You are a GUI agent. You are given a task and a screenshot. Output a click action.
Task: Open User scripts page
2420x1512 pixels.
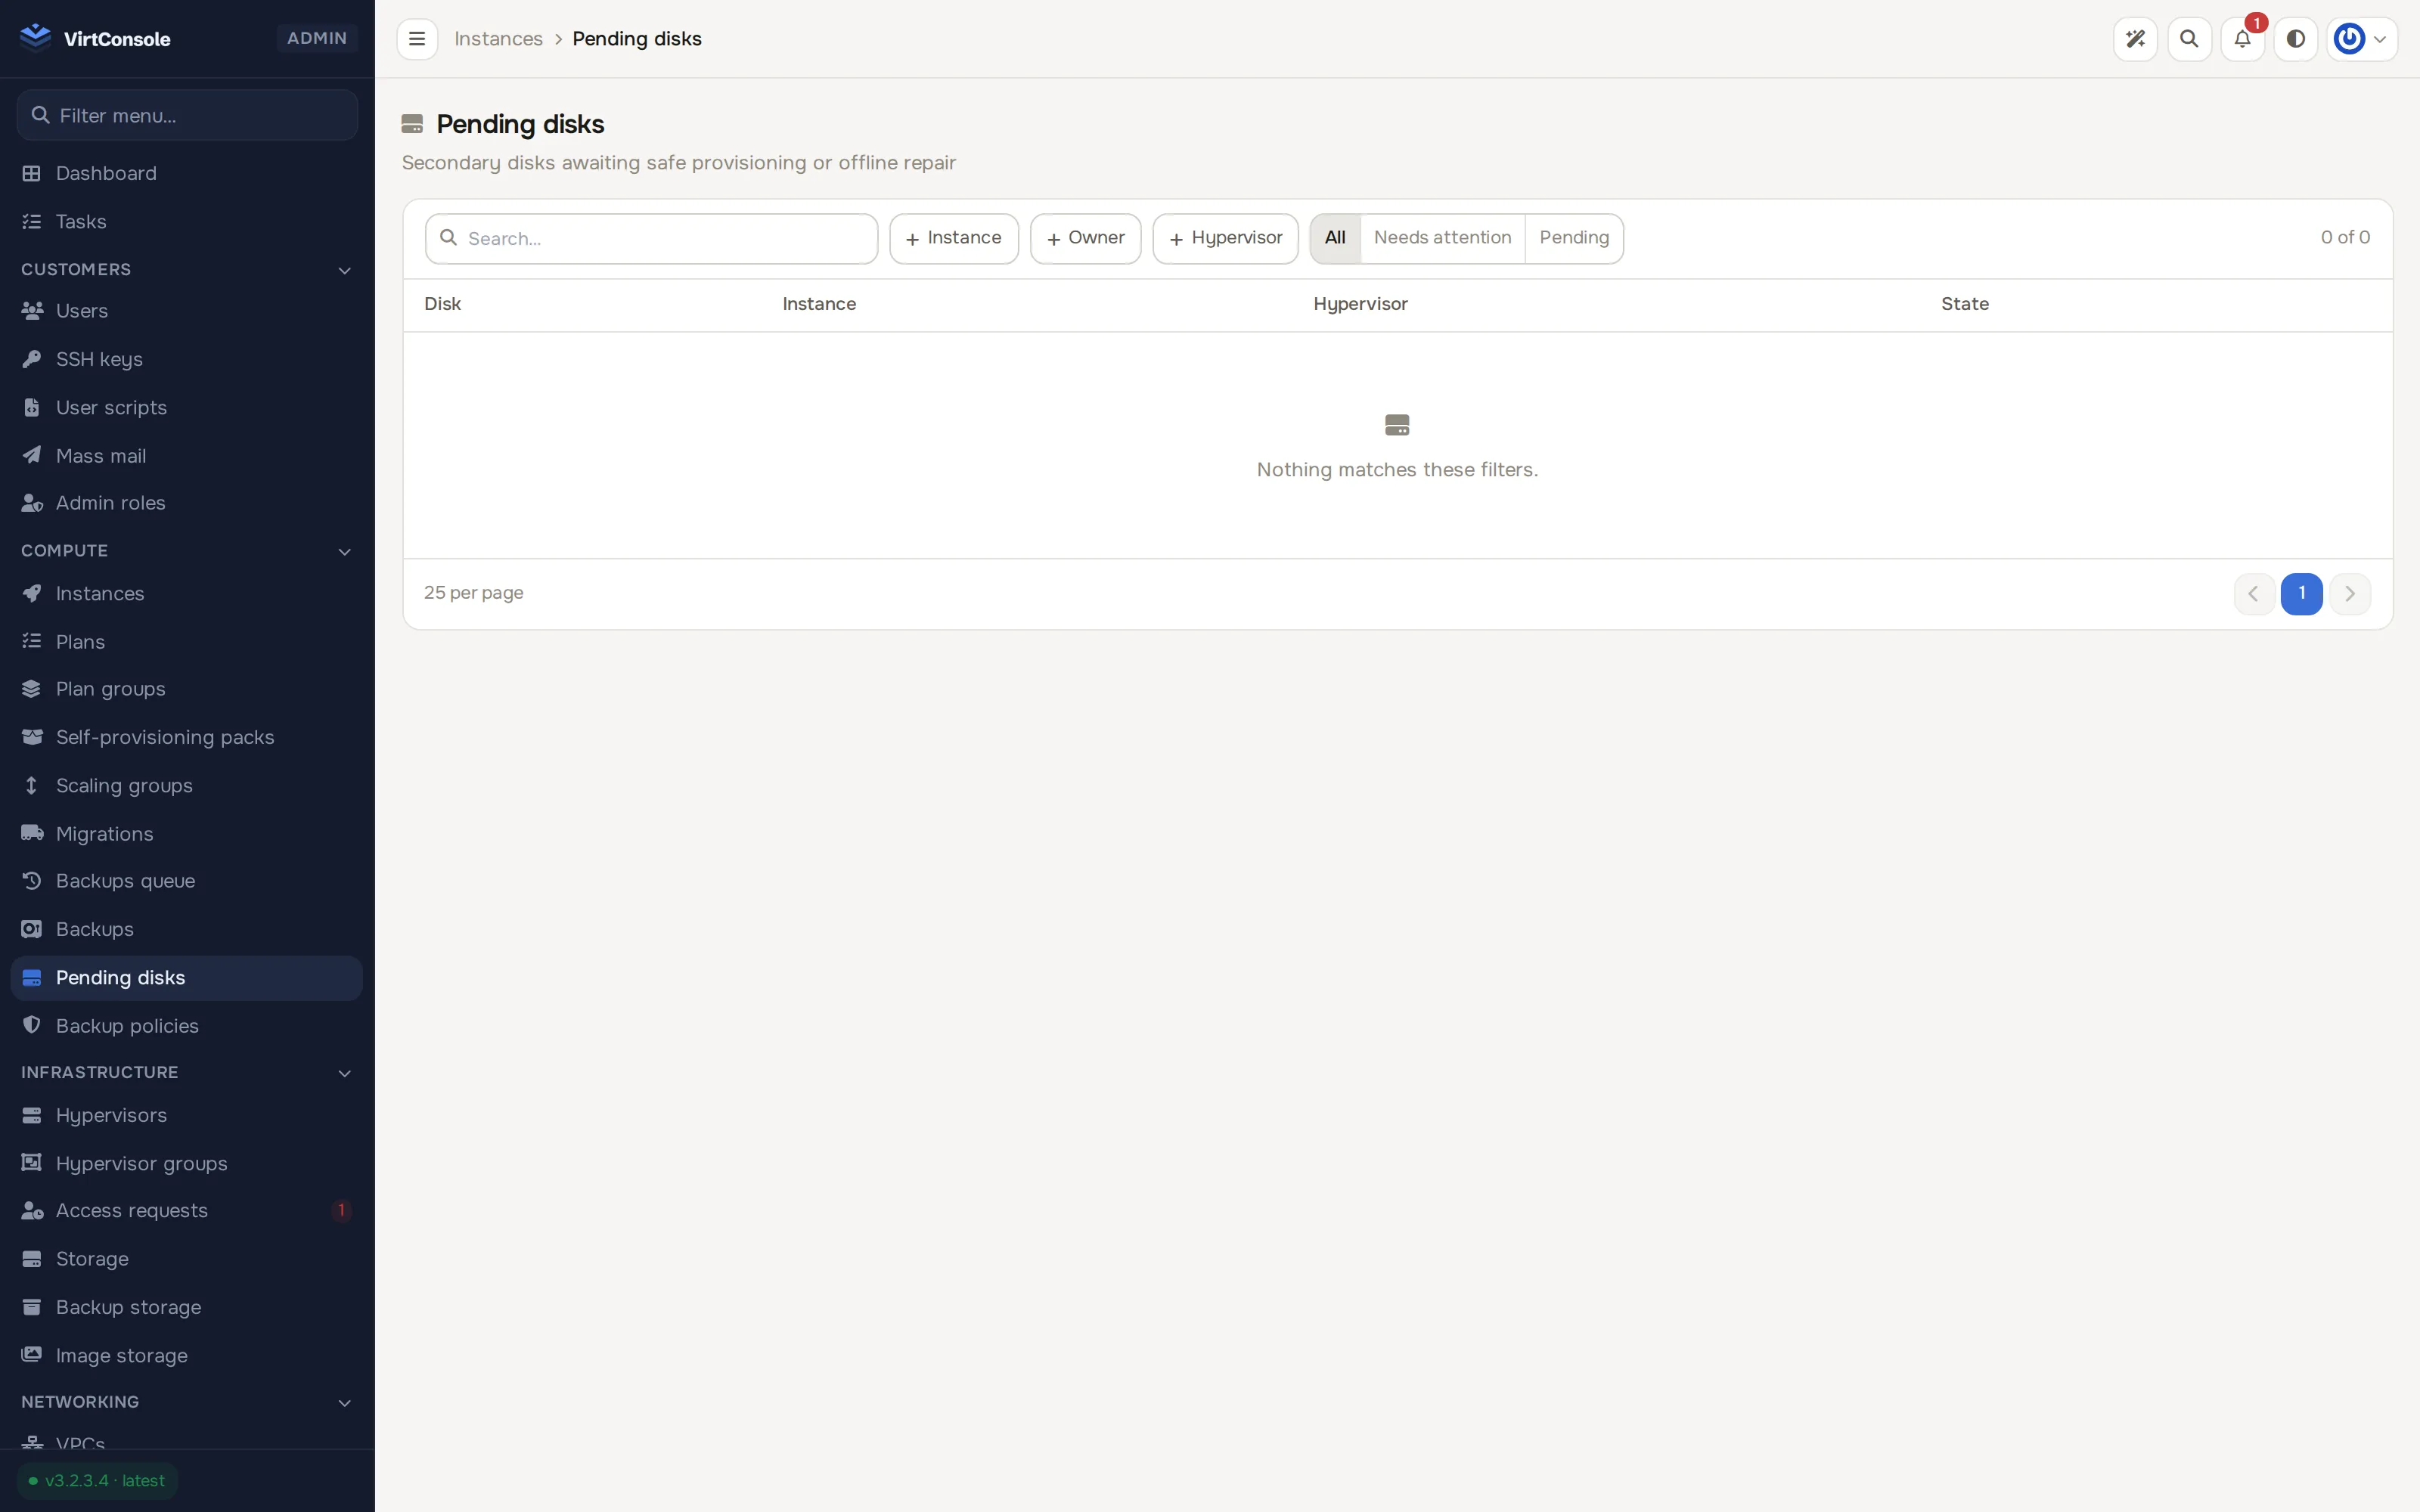(x=187, y=407)
